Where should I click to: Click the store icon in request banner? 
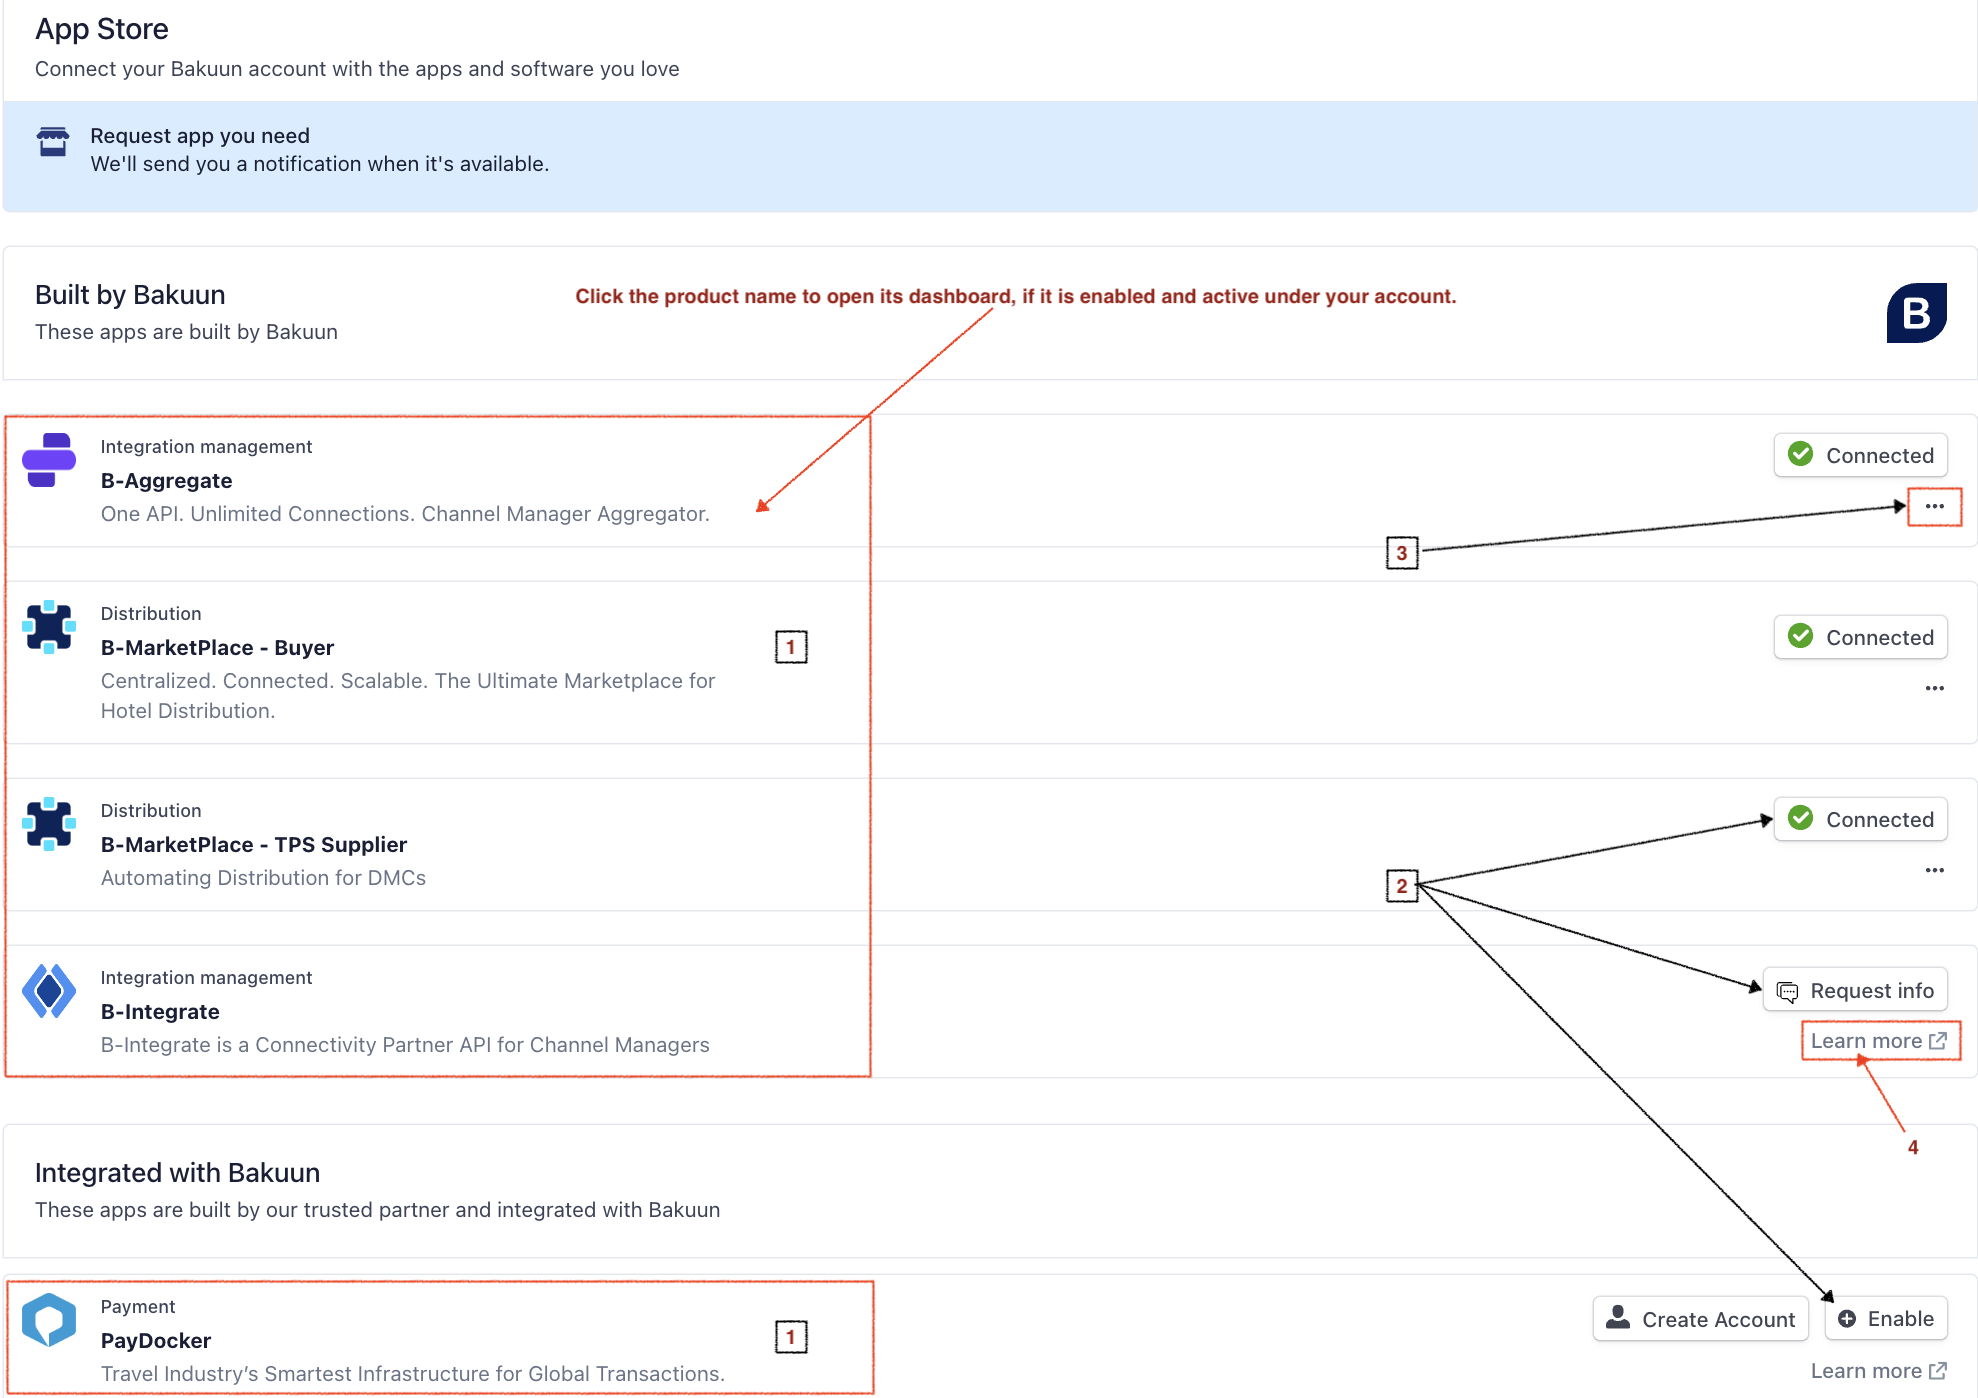[x=53, y=142]
